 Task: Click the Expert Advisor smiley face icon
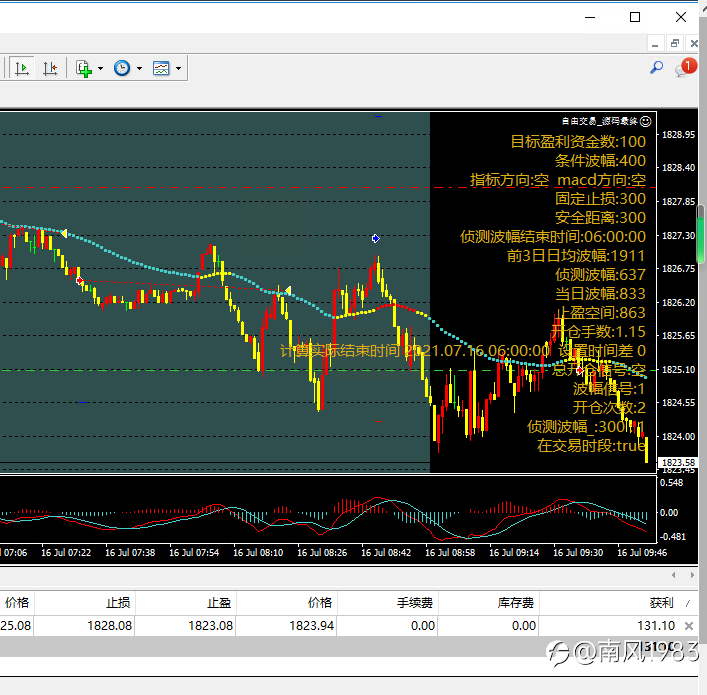click(646, 121)
